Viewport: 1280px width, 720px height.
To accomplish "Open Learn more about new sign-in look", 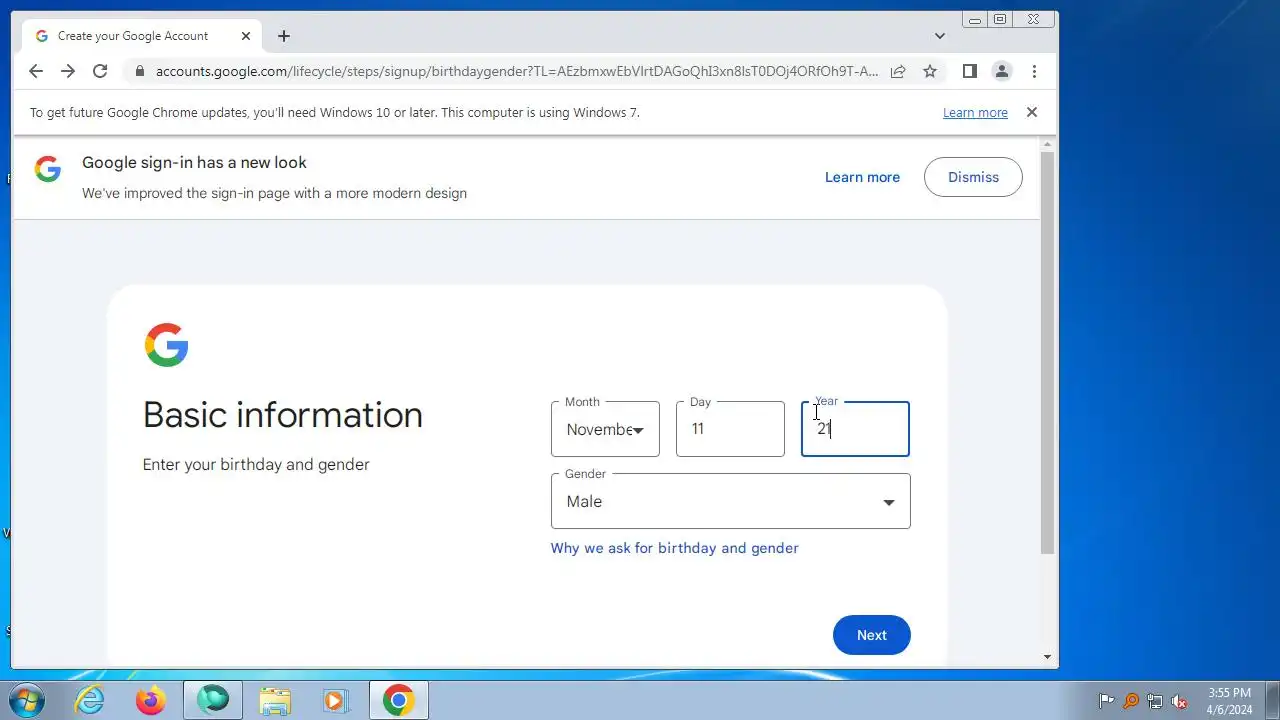I will tap(862, 177).
